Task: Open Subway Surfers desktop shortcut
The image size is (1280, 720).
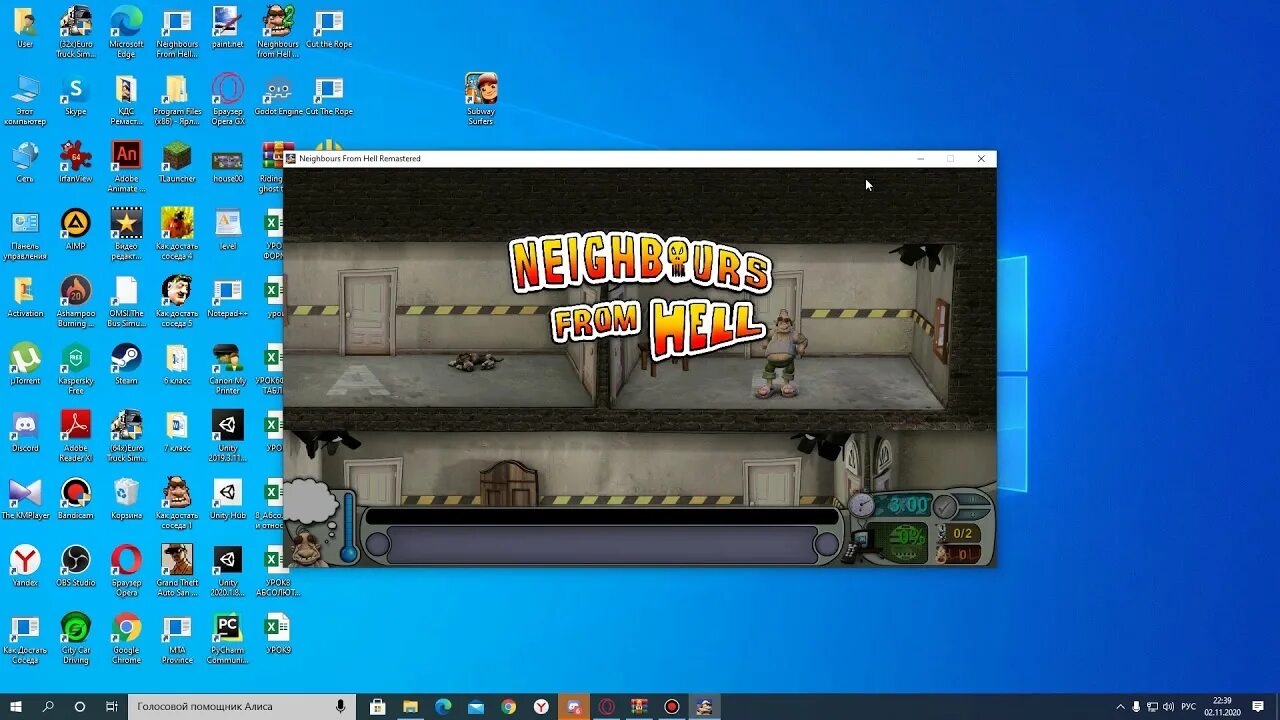Action: (481, 100)
